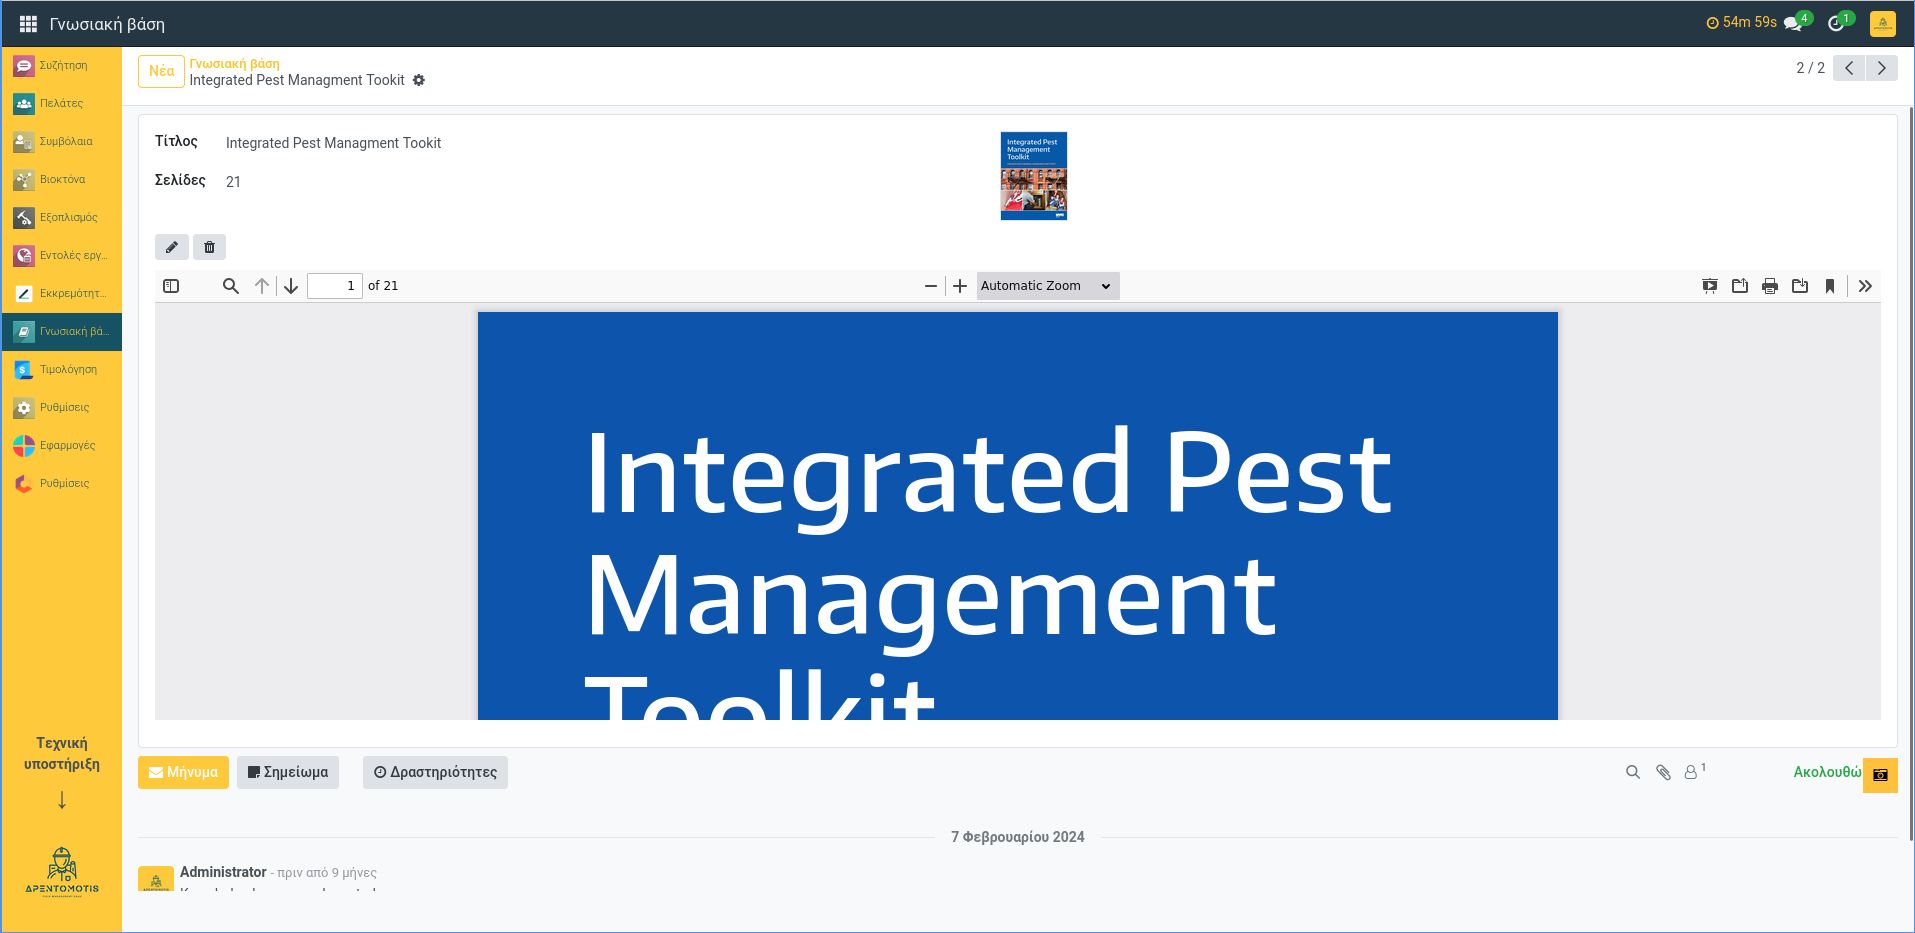Screen dimensions: 1915x933
Task: Open the Automatic Zoom dropdown
Action: coord(1047,286)
